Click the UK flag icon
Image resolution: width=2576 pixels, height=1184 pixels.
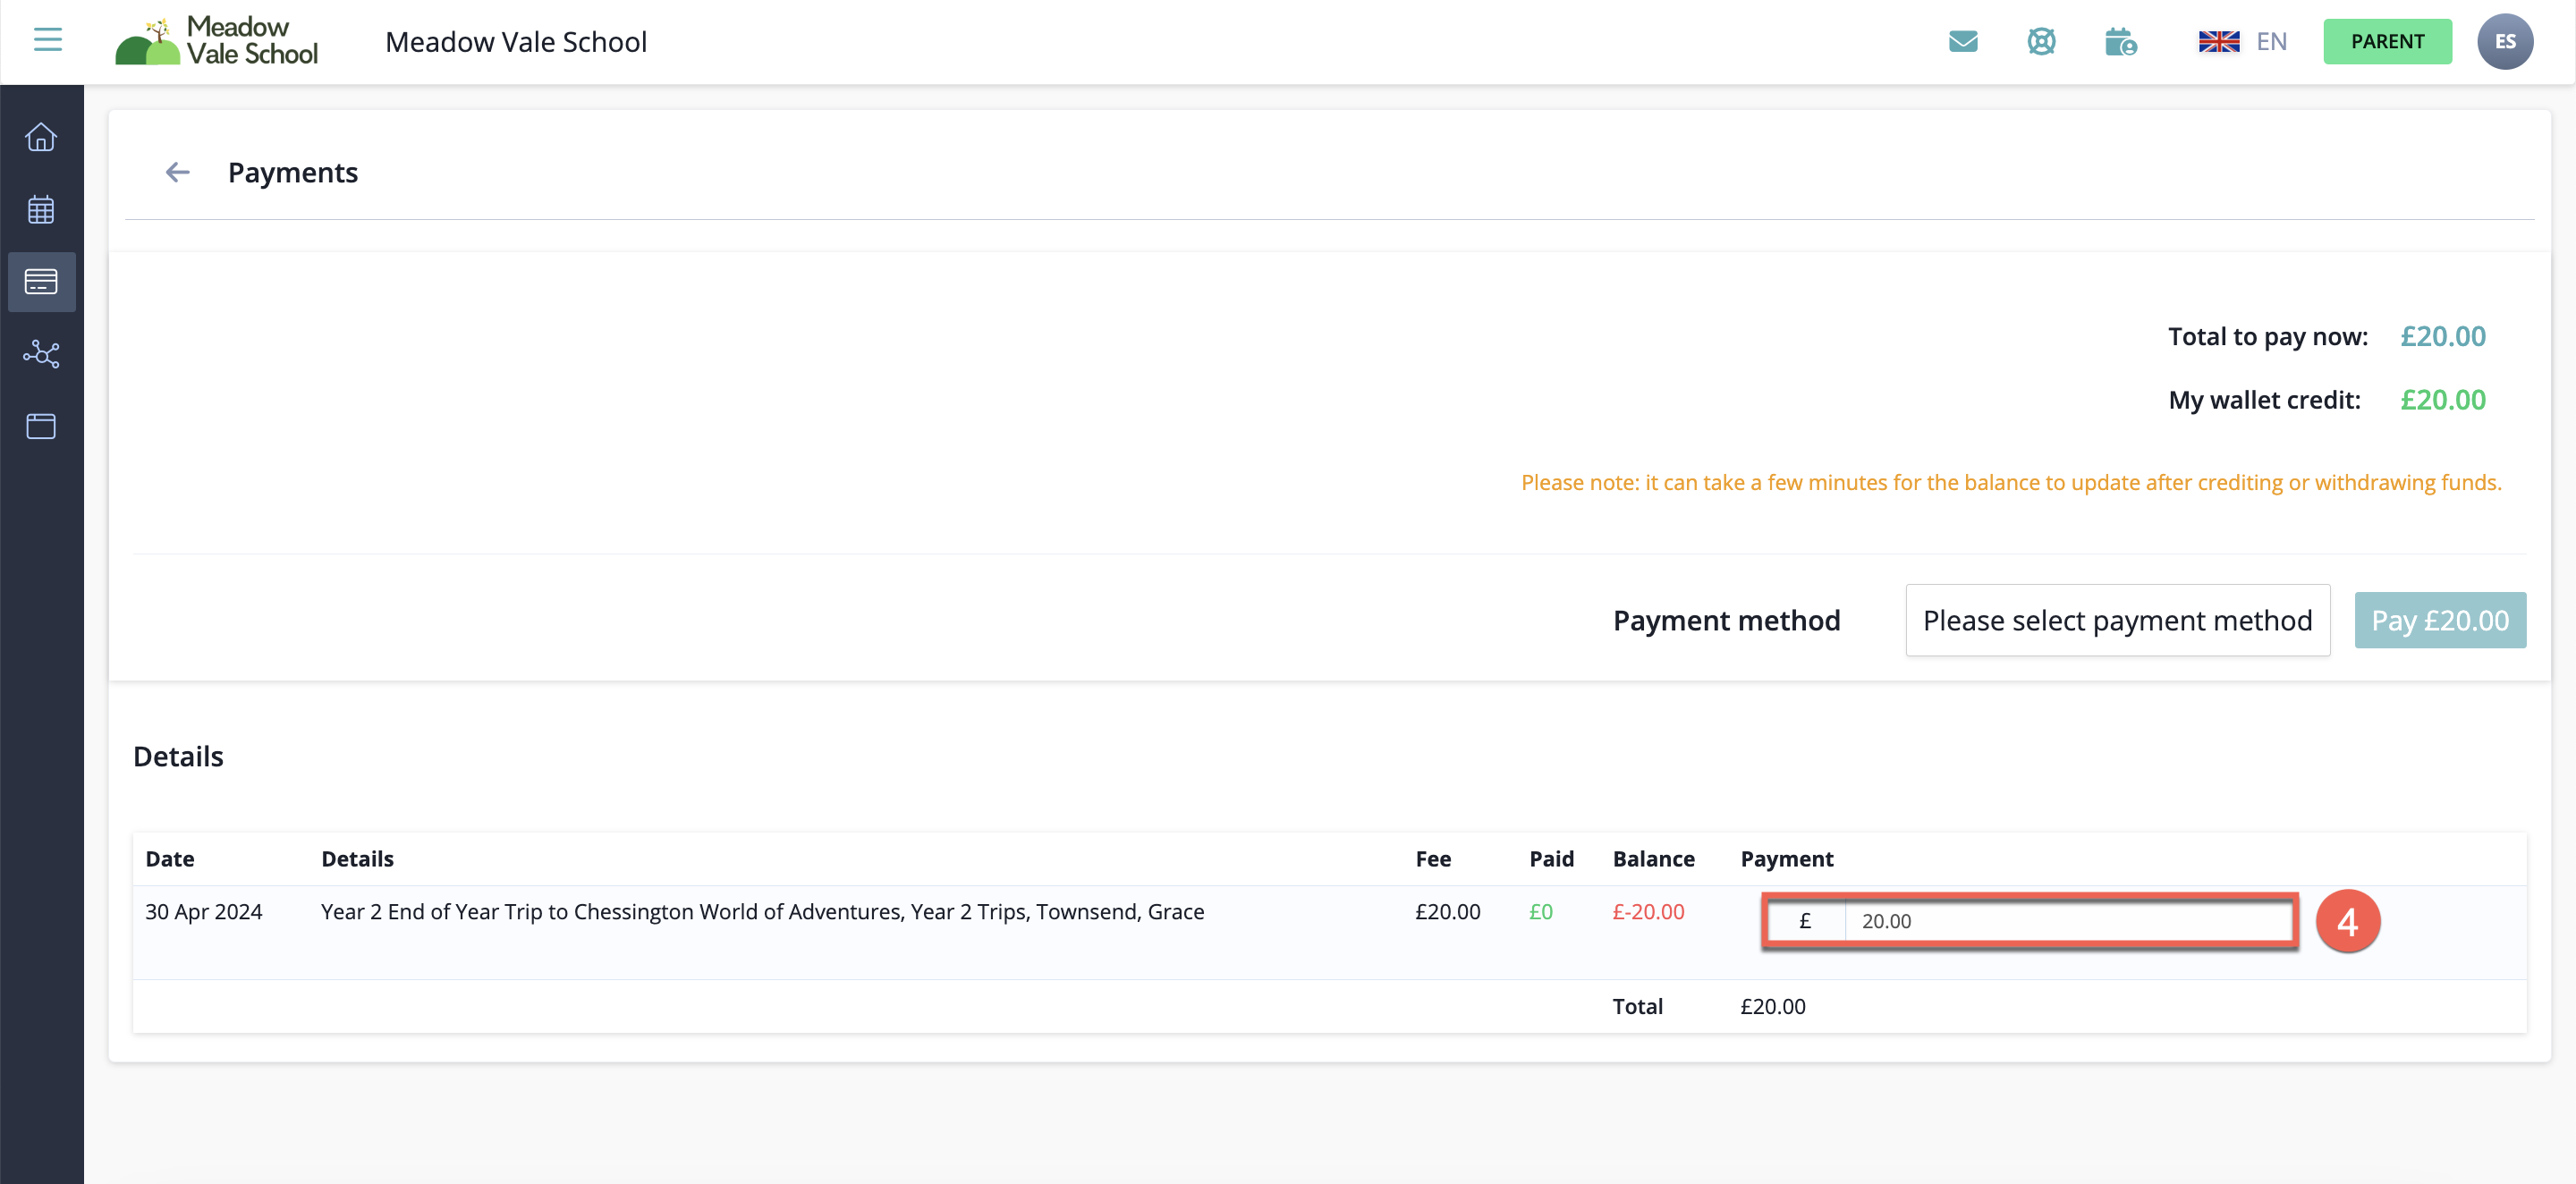pos(2218,41)
